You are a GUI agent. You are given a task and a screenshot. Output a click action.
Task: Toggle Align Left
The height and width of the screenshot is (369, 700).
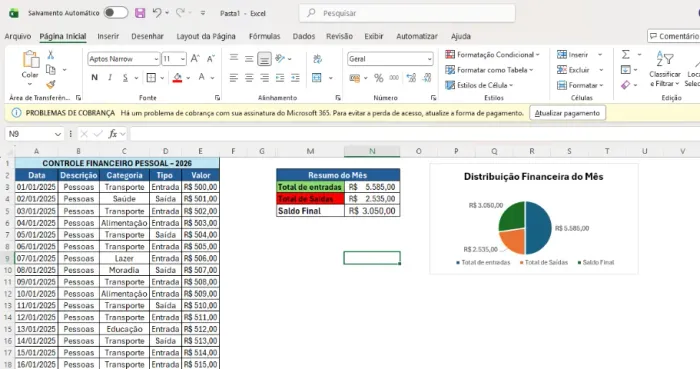(x=233, y=78)
